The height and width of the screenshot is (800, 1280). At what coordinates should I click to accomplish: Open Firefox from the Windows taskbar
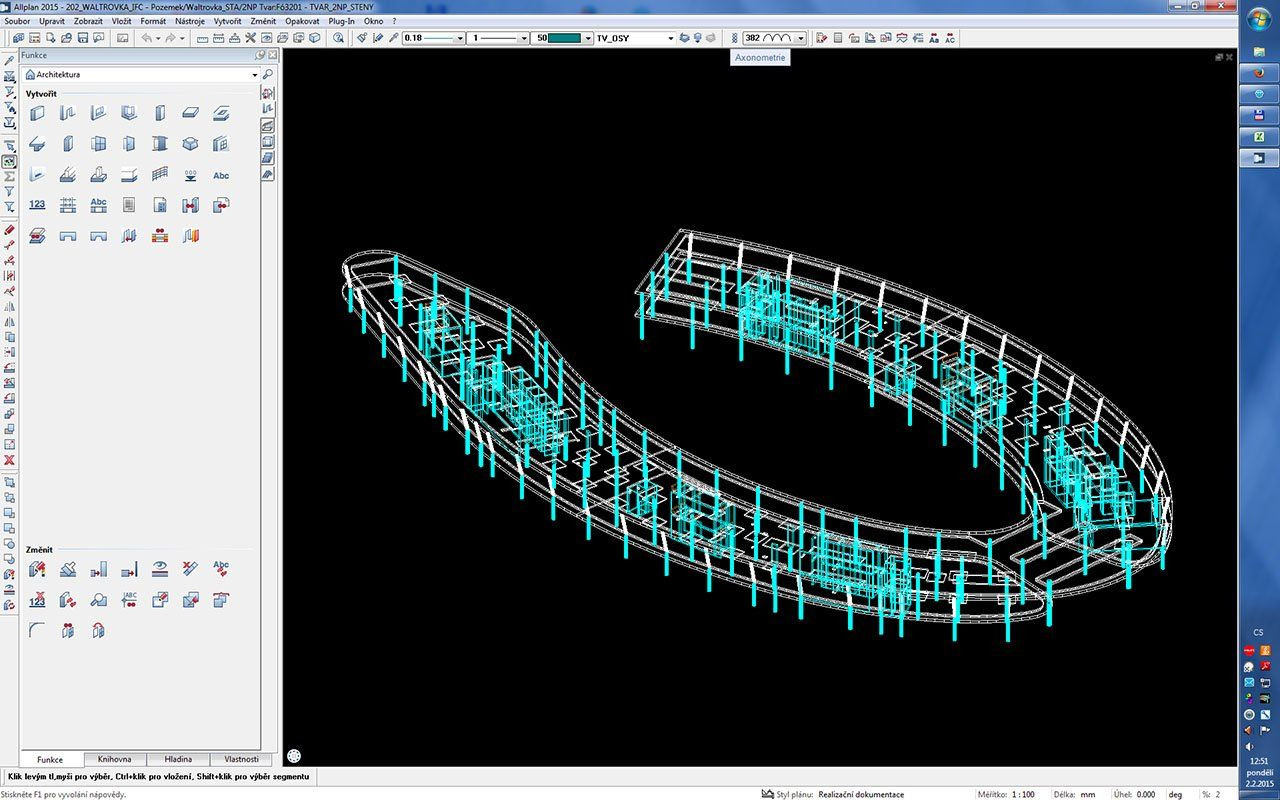[1259, 72]
